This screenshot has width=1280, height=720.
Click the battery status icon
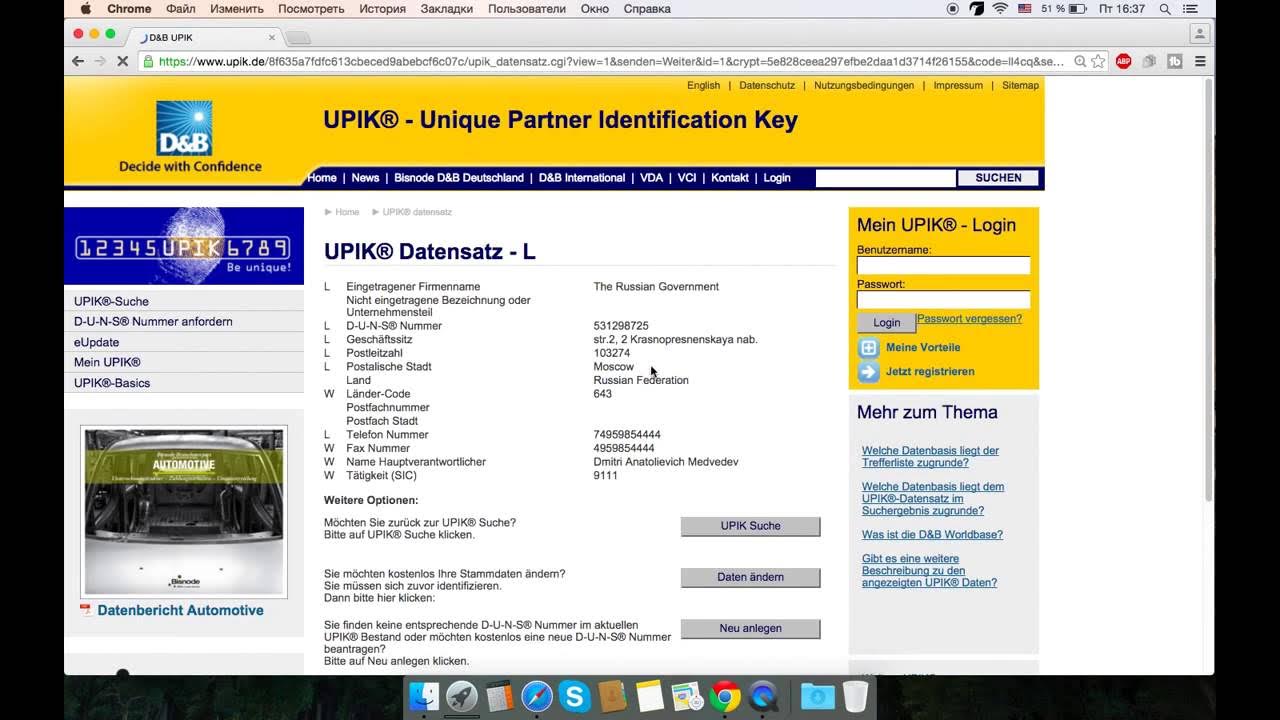coord(1077,9)
